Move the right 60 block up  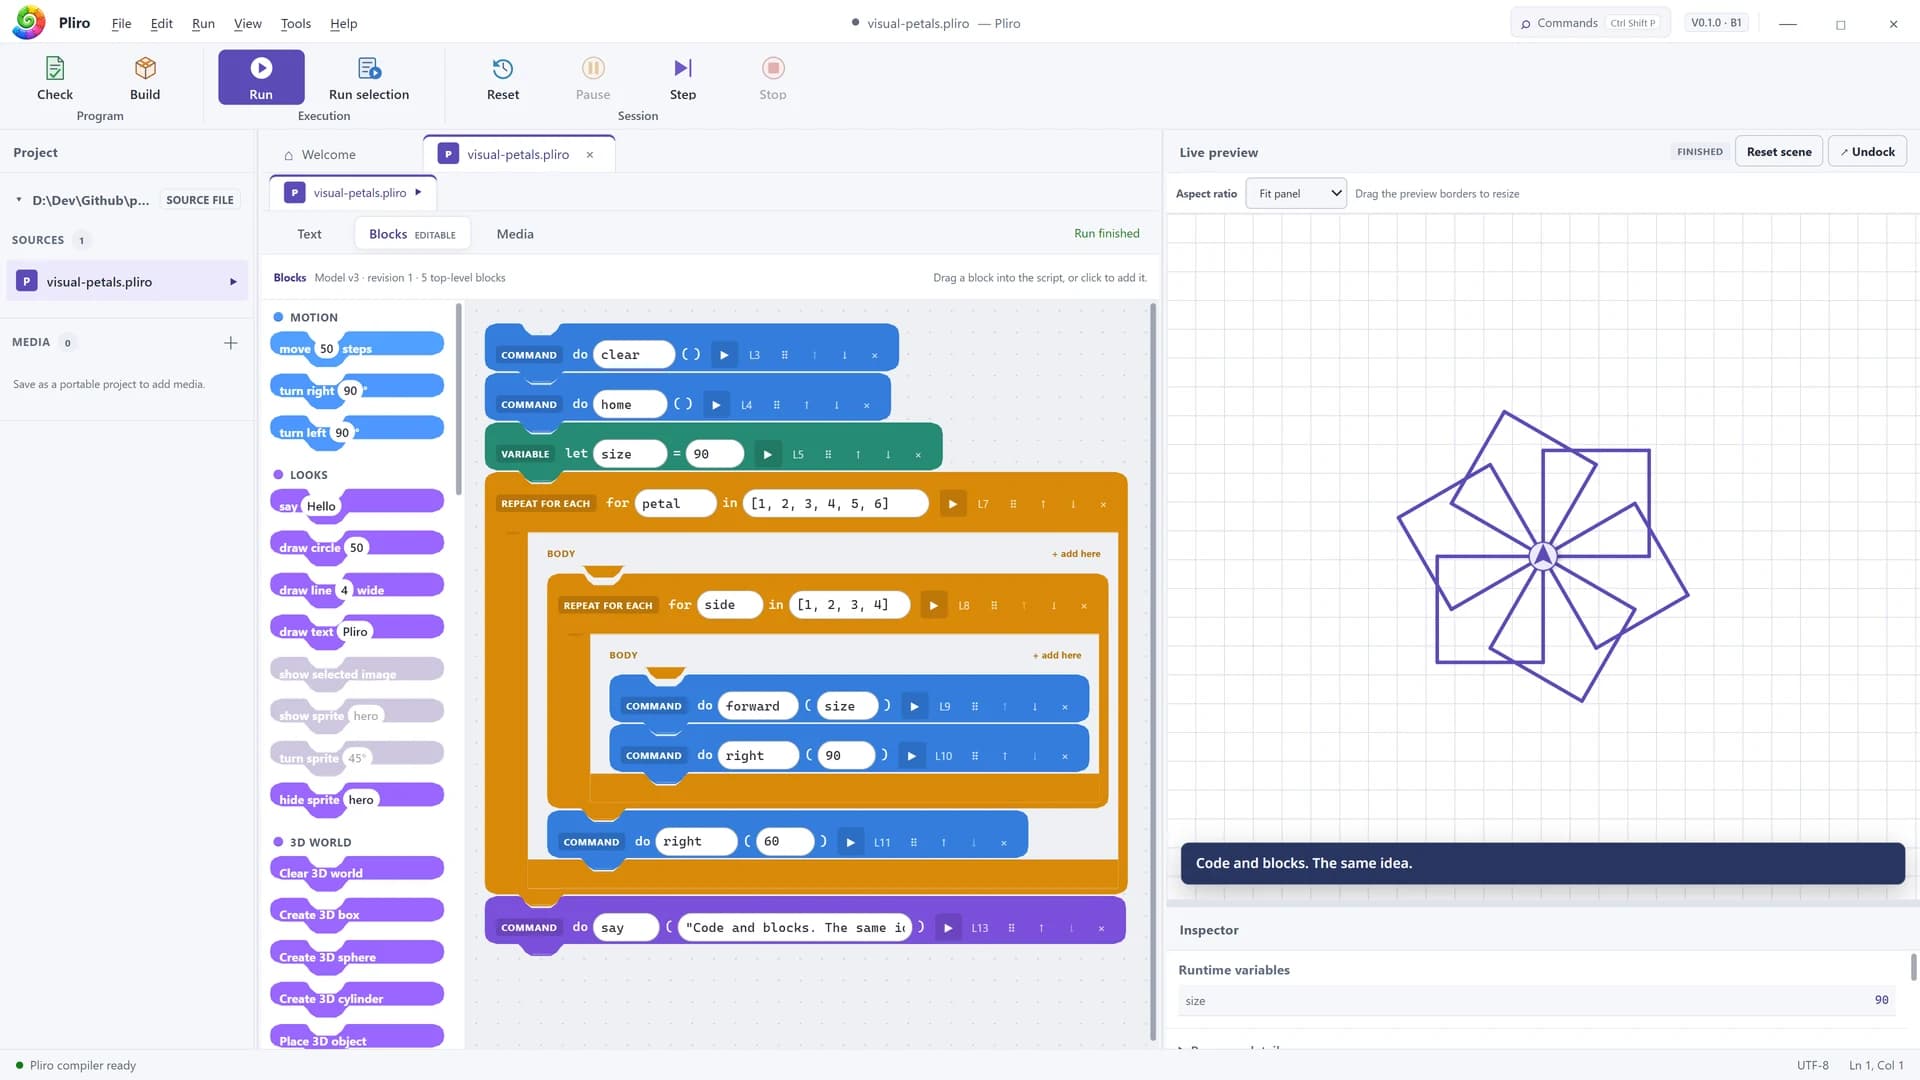[943, 842]
